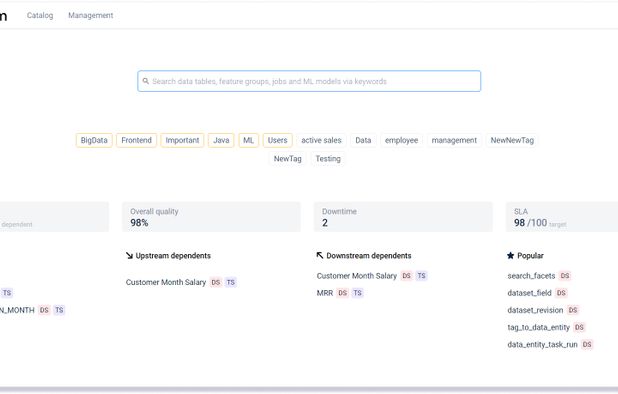Select the employee tag
The height and width of the screenshot is (394, 618).
tap(401, 140)
